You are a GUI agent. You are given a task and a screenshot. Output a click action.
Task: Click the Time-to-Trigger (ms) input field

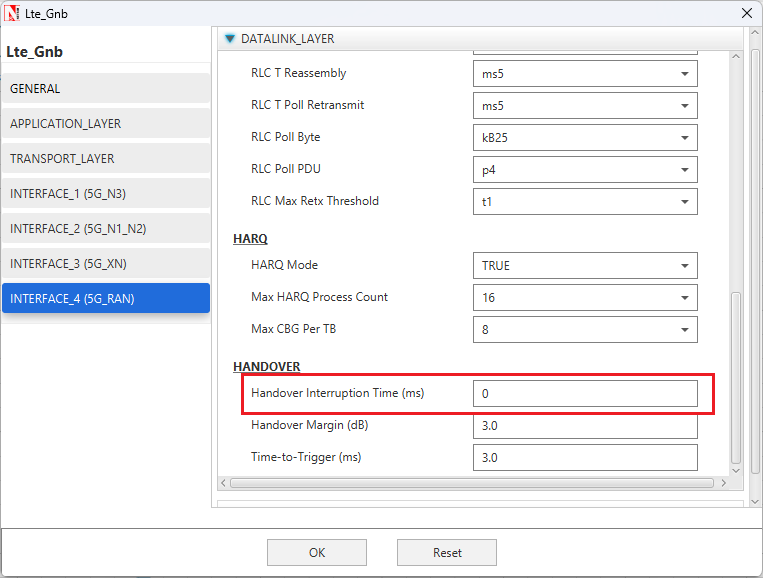[585, 457]
